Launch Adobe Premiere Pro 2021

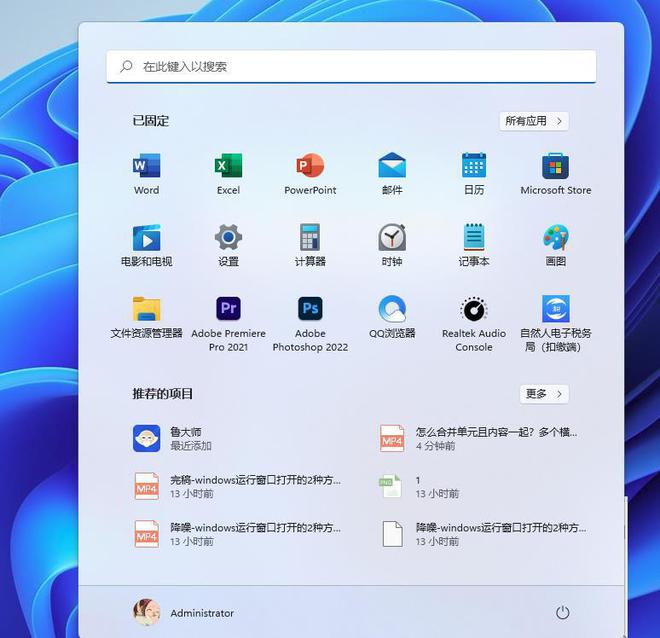point(228,323)
